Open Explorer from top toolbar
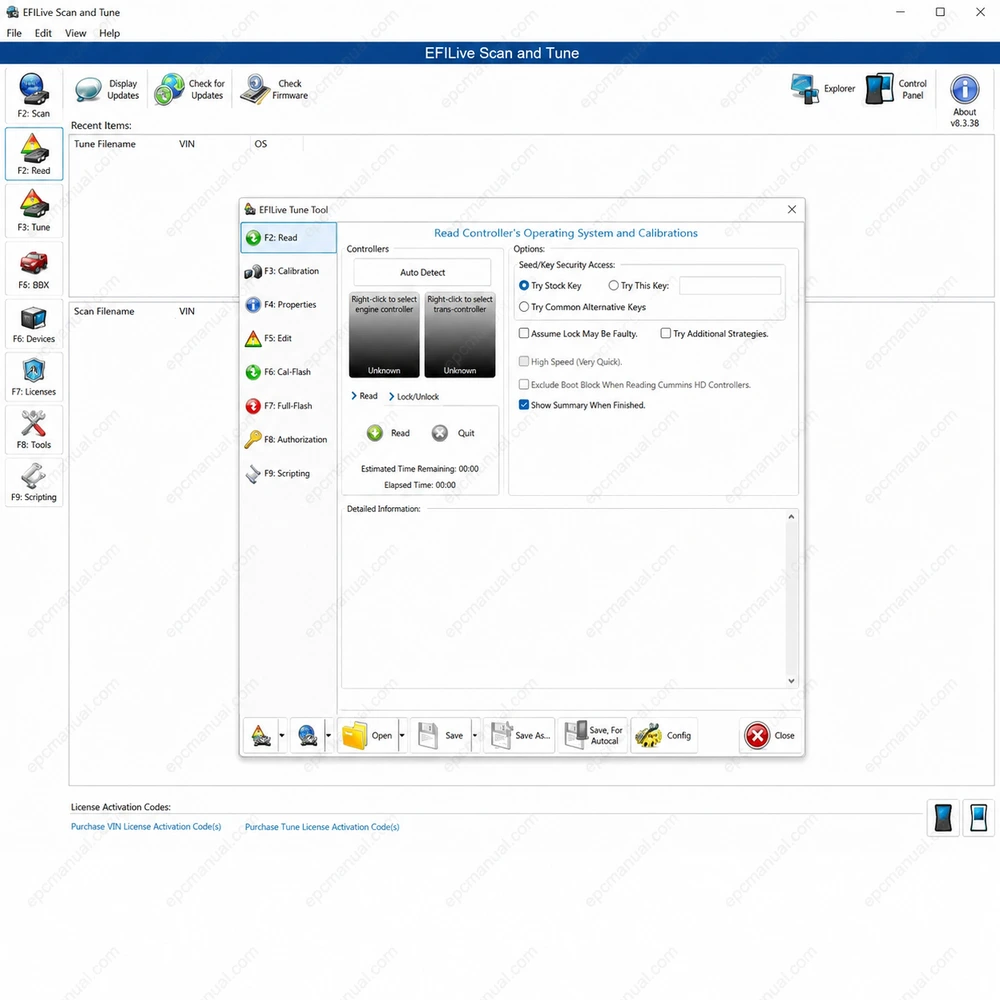The image size is (1000, 1000). click(823, 89)
